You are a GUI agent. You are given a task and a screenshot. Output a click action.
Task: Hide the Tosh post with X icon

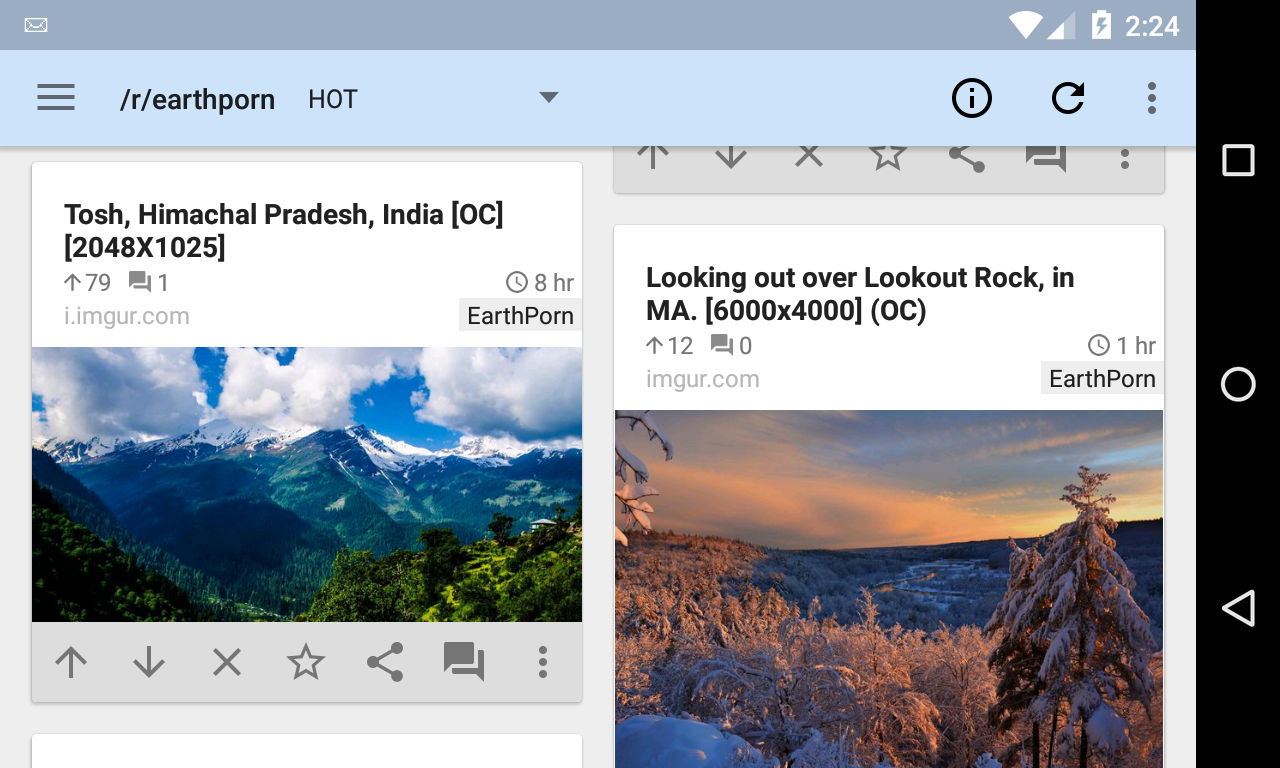[x=227, y=662]
